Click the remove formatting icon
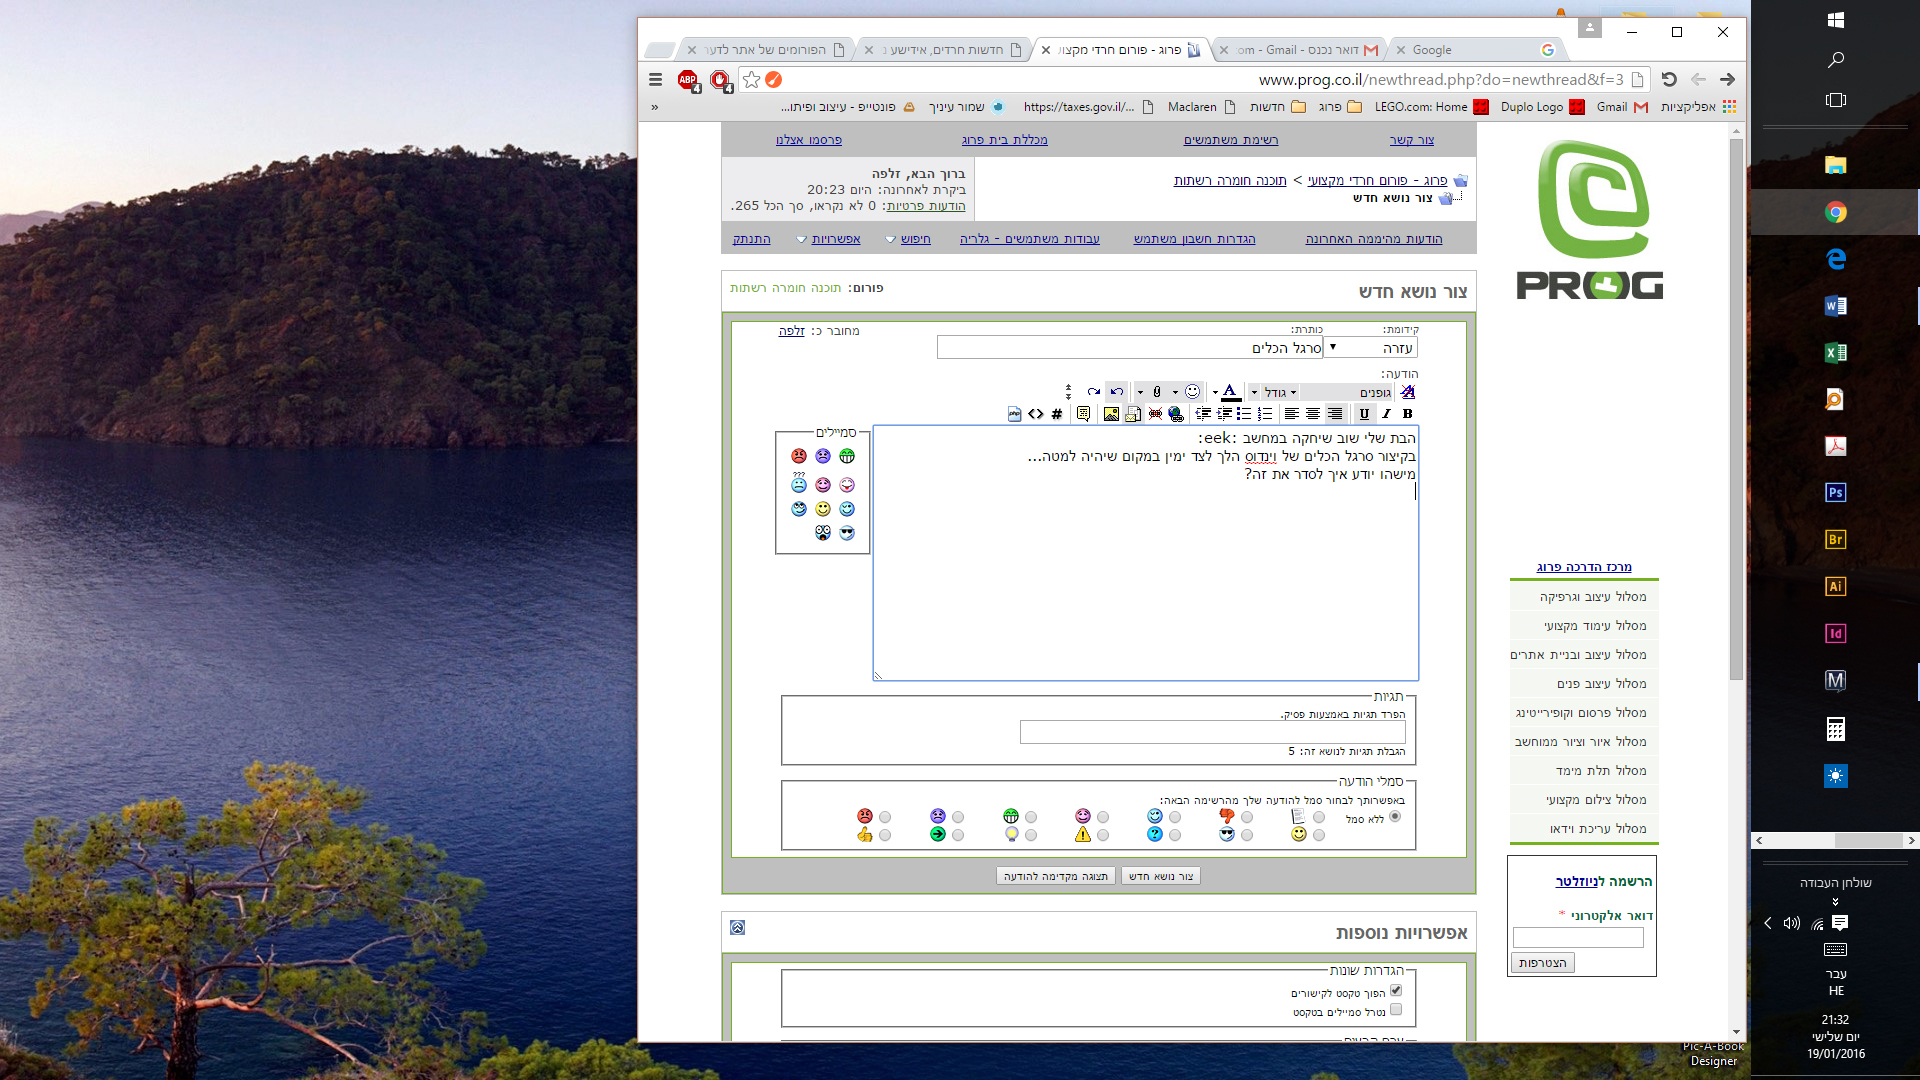The height and width of the screenshot is (1080, 1920). click(x=1407, y=392)
